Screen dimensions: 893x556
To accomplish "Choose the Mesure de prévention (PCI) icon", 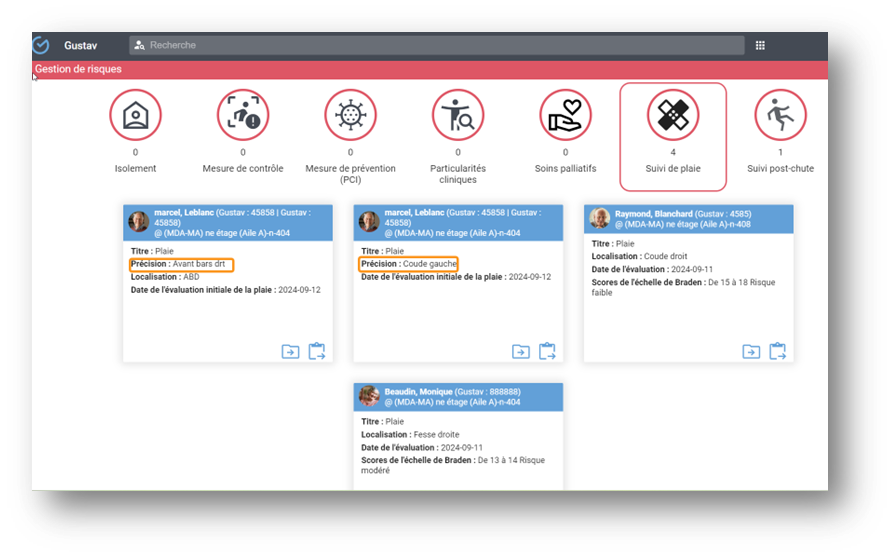I will (x=350, y=116).
